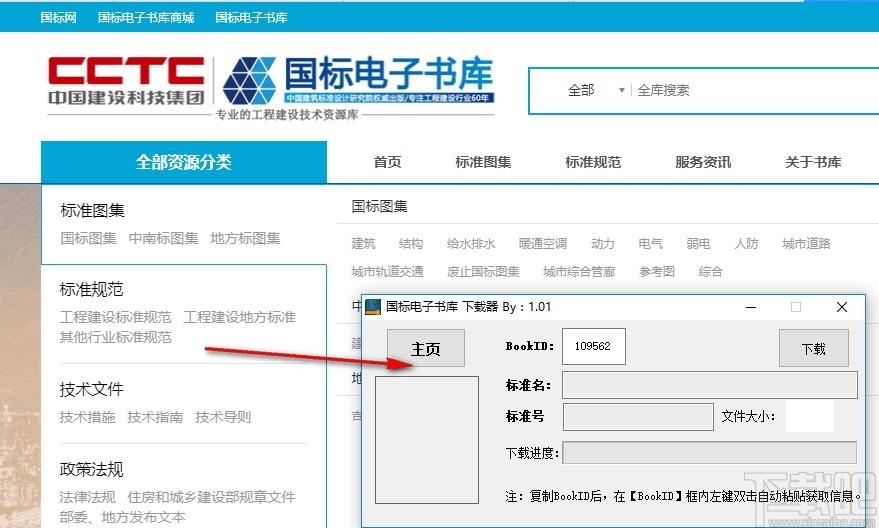Click the BookID input field
Screen dimensions: 879x528
pos(594,346)
